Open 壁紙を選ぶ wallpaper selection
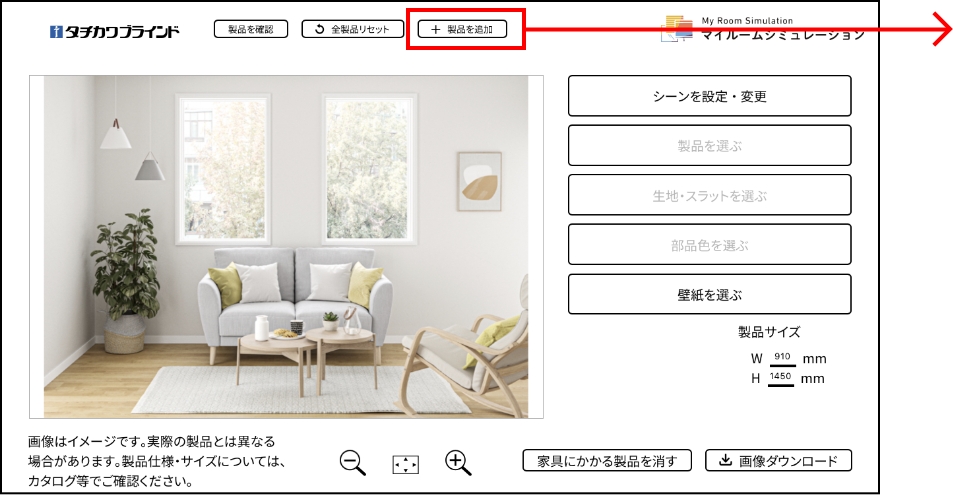953x495 pixels. [709, 294]
